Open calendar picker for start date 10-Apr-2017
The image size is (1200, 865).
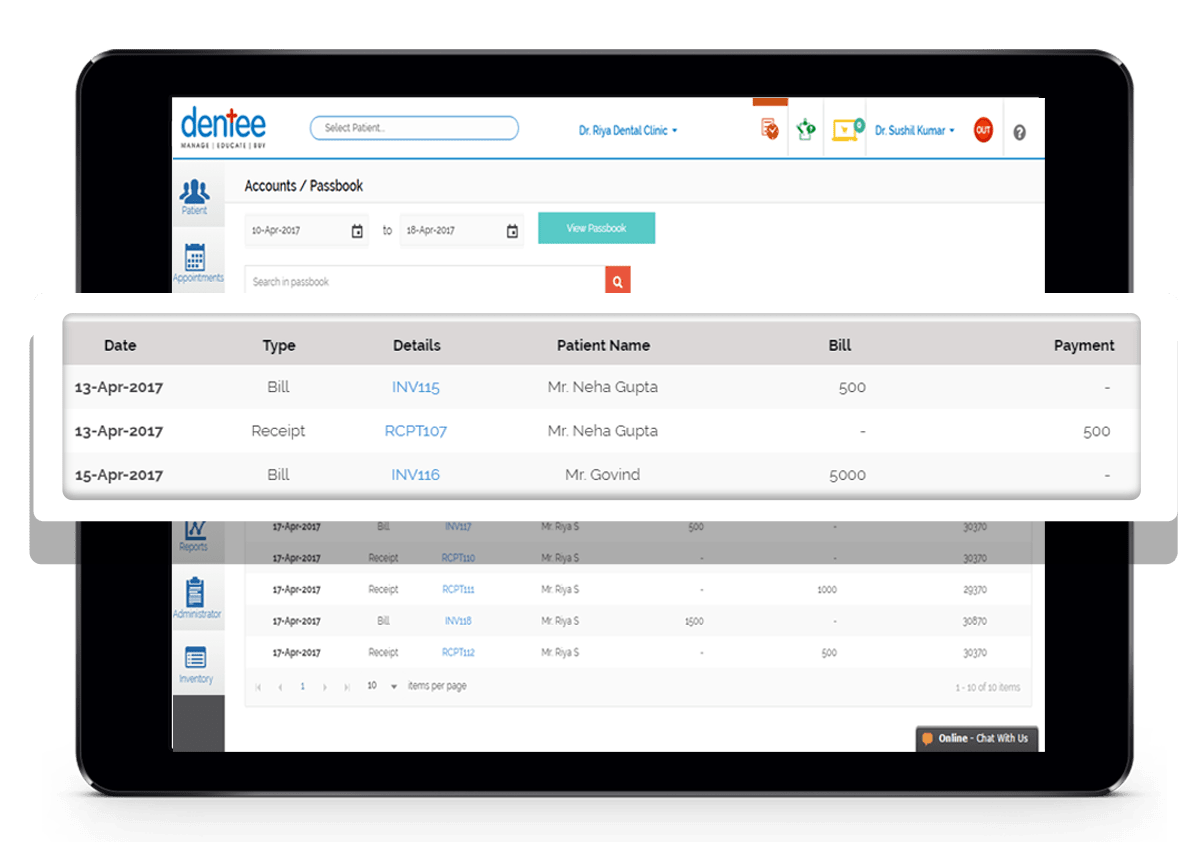click(x=357, y=231)
